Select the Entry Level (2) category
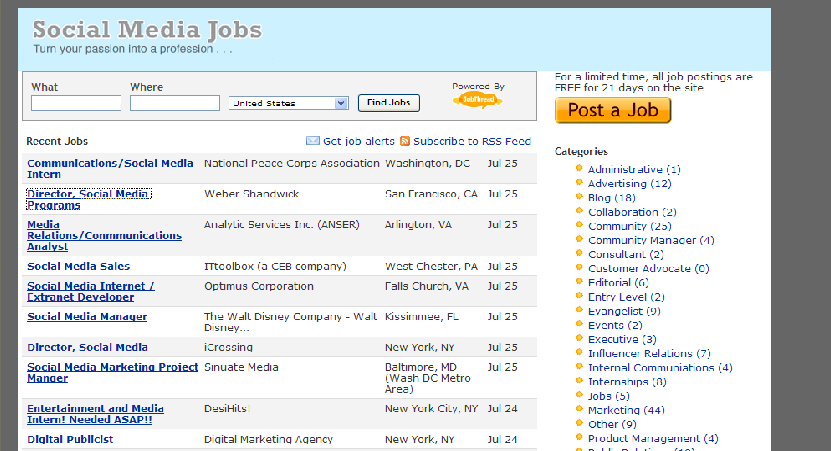The width and height of the screenshot is (831, 451). click(x=626, y=297)
